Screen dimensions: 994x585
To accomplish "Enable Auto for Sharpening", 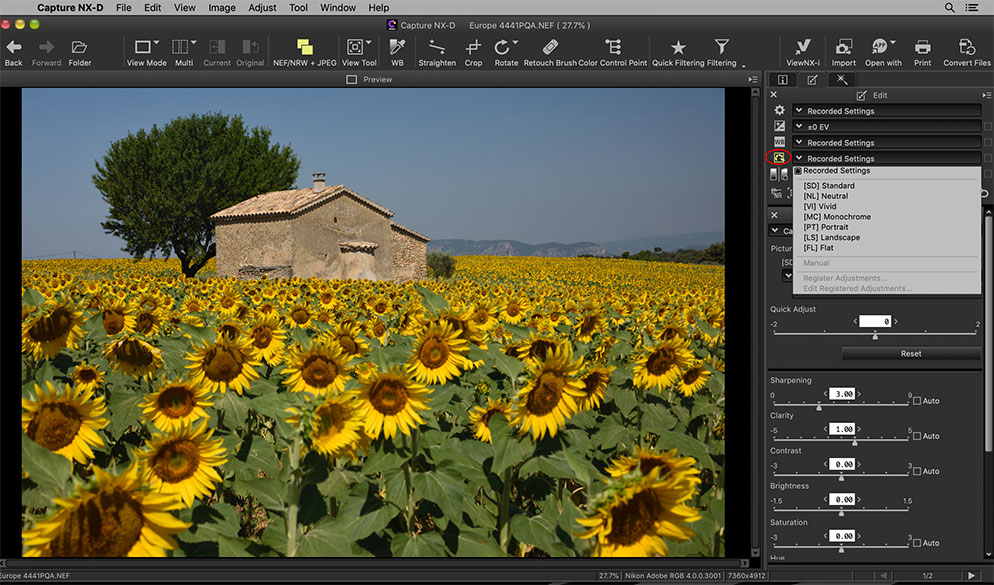I will [x=917, y=401].
